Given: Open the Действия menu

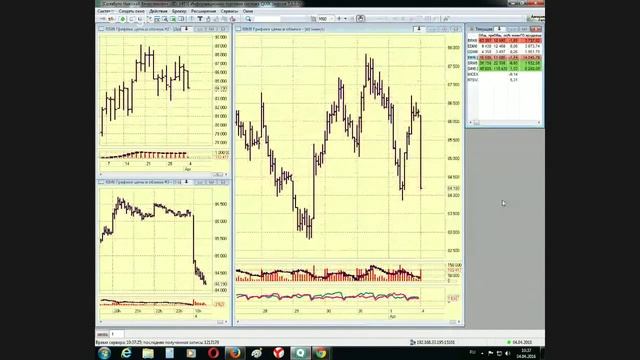Looking at the screenshot, I should pos(158,11).
